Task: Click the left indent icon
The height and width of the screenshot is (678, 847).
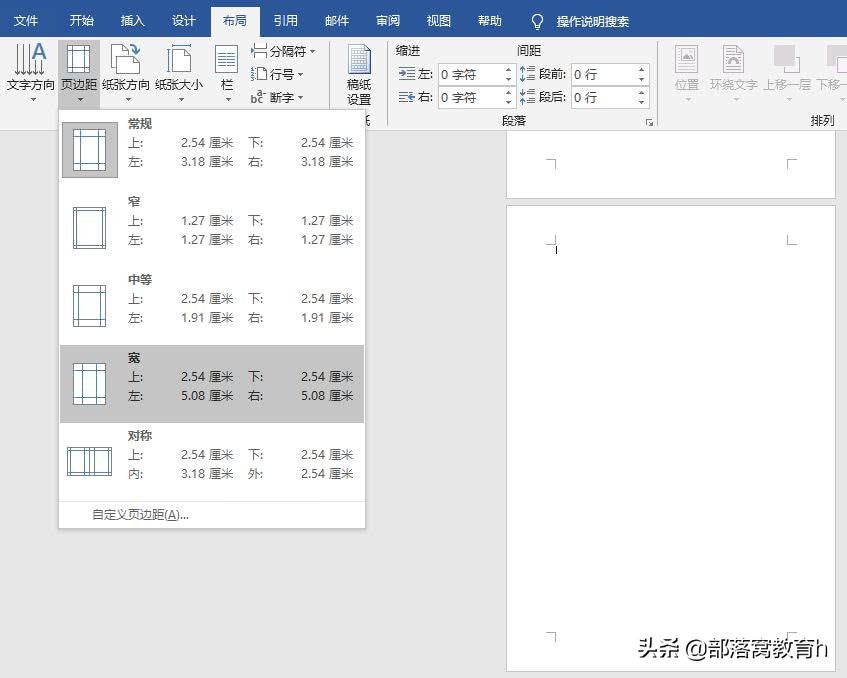Action: 407,73
